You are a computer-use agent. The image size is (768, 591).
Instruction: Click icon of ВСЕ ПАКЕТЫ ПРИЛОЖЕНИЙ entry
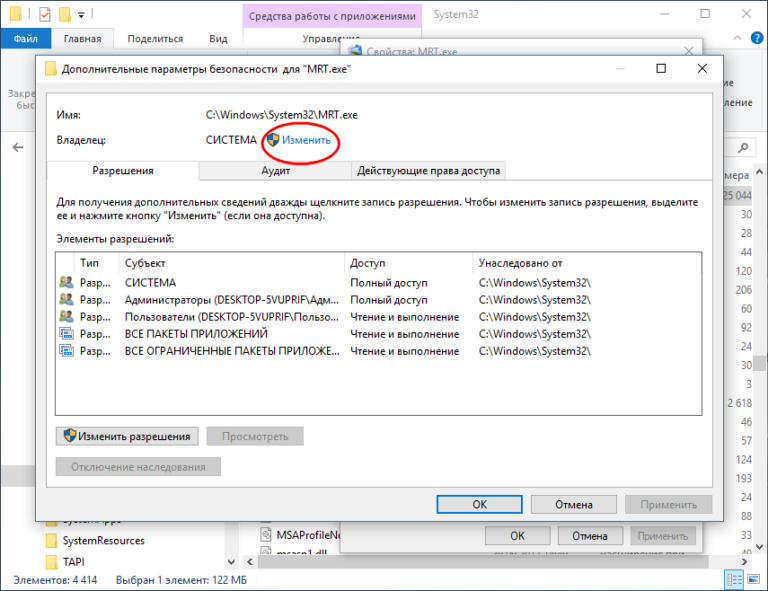pos(67,334)
